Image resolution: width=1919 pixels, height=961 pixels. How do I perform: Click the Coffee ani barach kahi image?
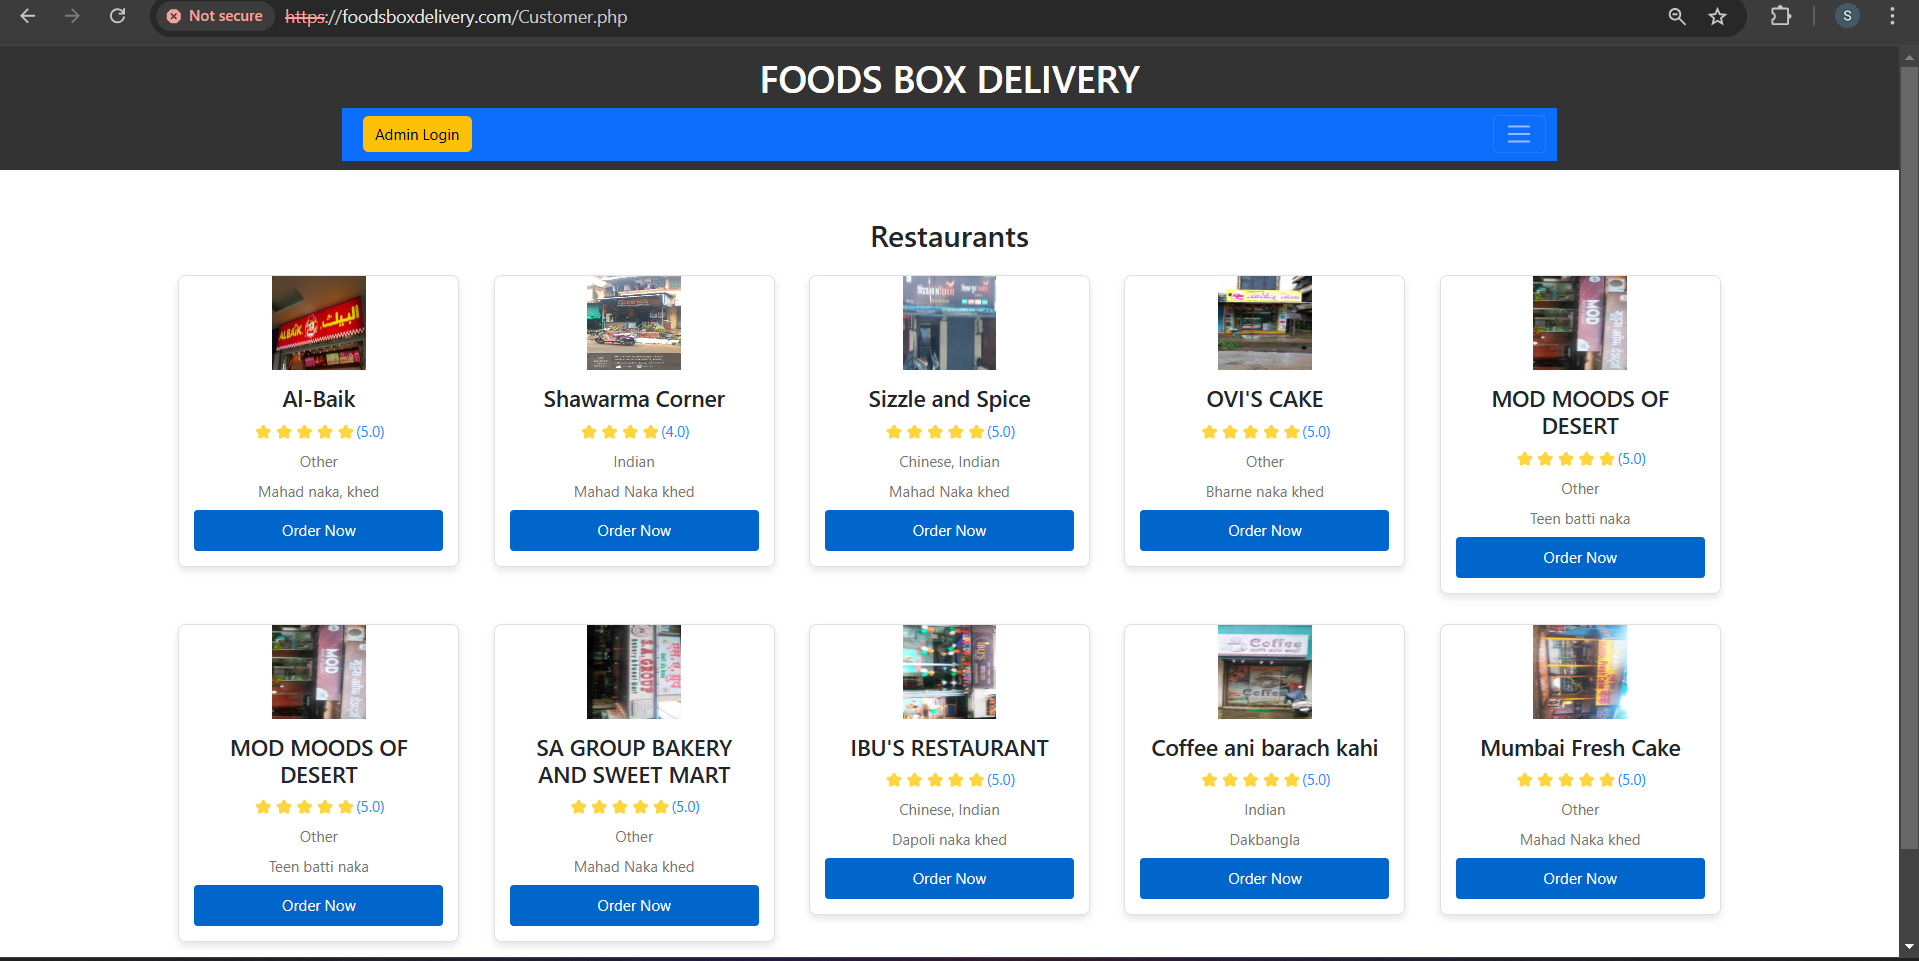point(1264,672)
